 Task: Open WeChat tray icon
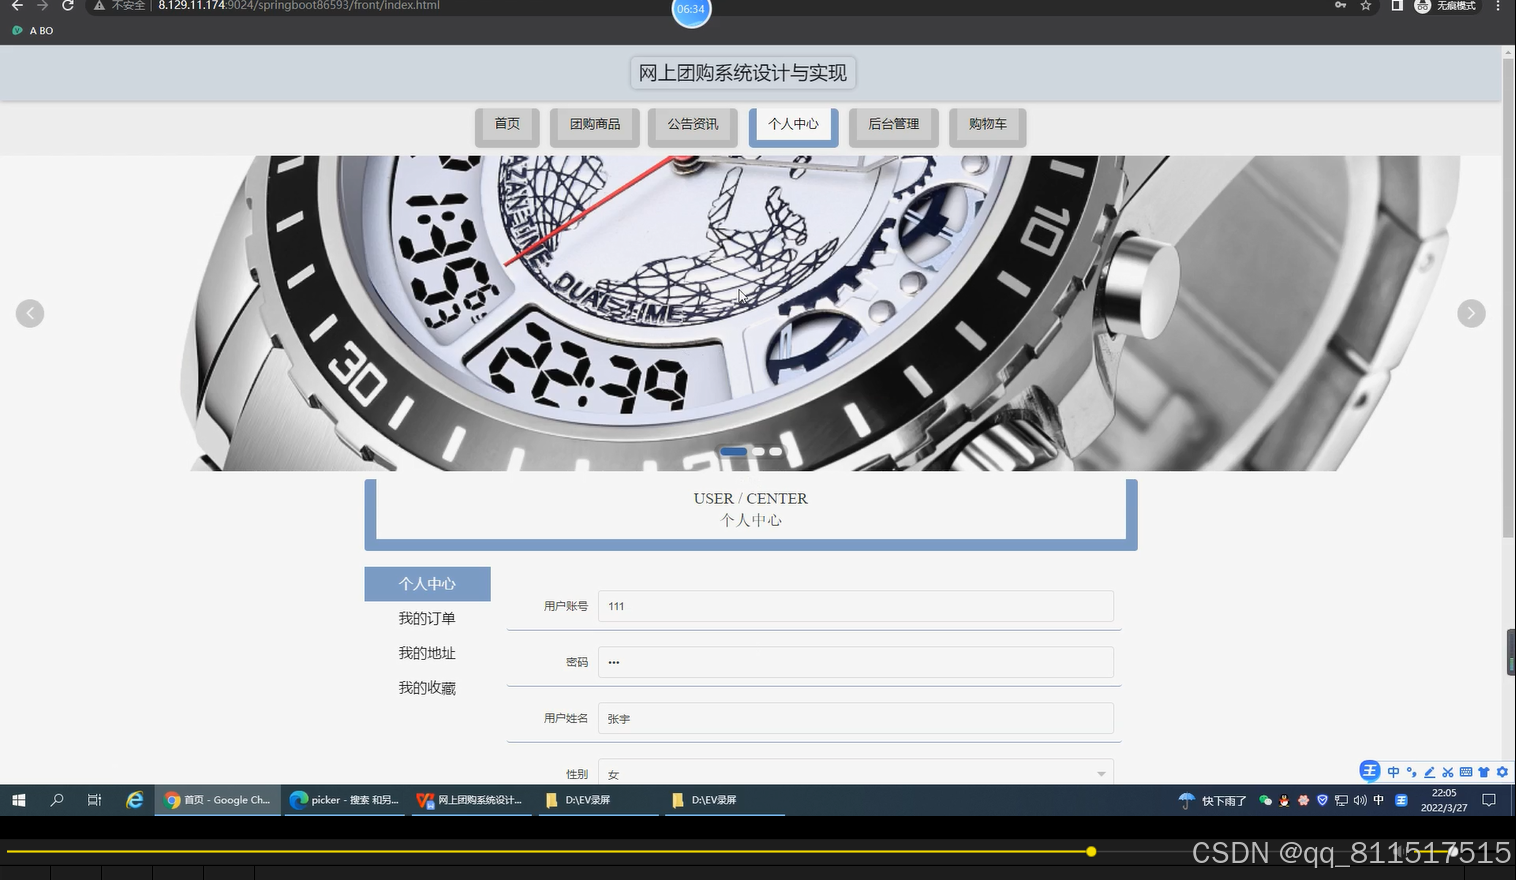[1265, 800]
